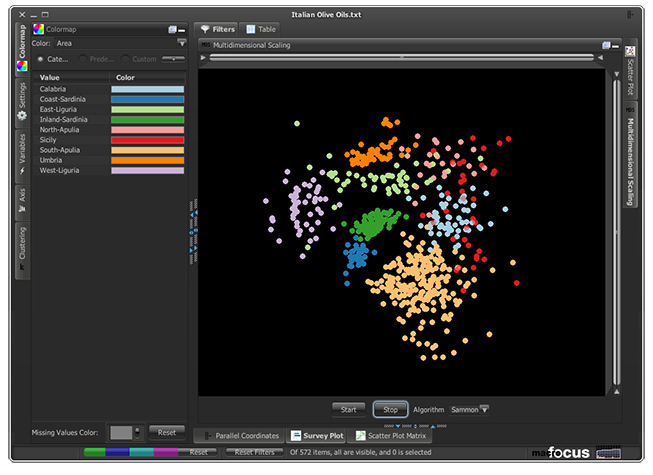Open the Color Area variable dropdown
This screenshot has height=475, width=653.
pyautogui.click(x=181, y=44)
